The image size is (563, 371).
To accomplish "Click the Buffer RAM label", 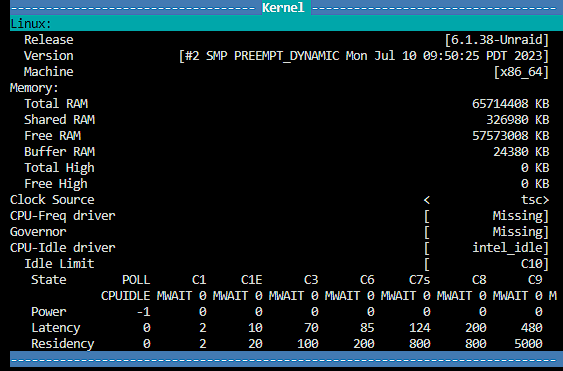I will [x=60, y=152].
